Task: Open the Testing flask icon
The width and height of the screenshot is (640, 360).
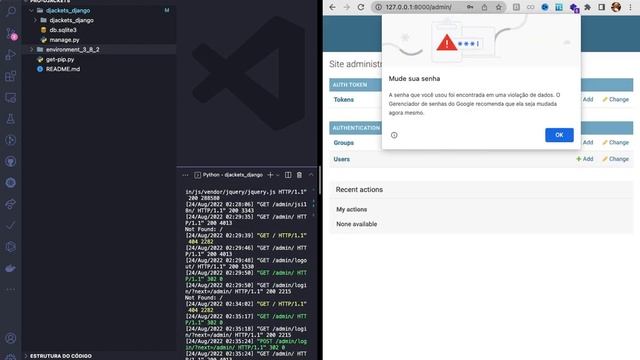Action: pyautogui.click(x=11, y=119)
